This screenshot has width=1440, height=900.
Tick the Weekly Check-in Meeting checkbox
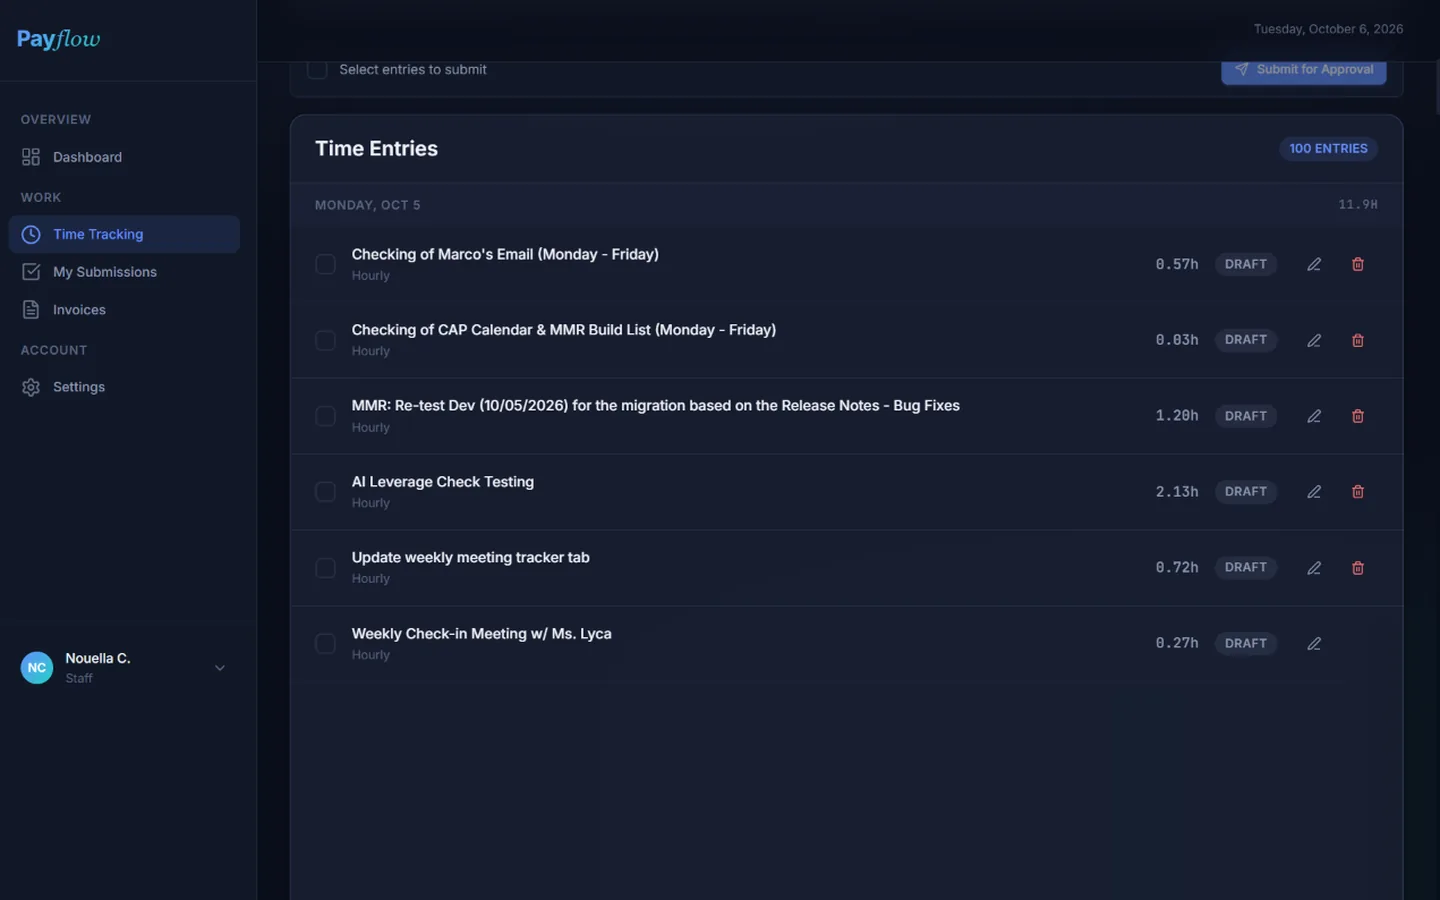[325, 644]
